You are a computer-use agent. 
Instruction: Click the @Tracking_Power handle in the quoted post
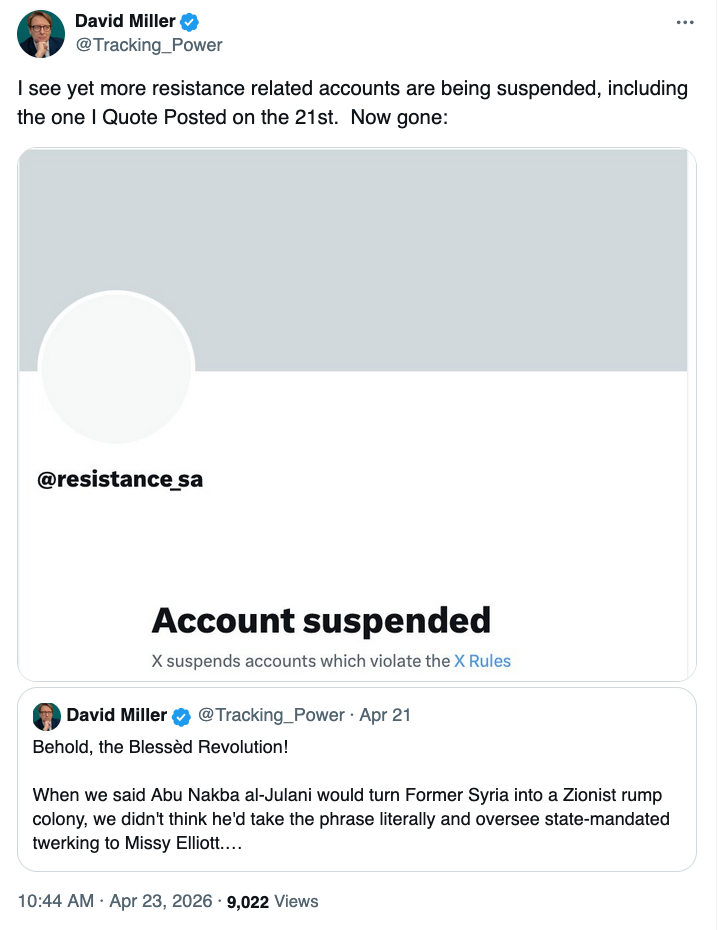[271, 716]
